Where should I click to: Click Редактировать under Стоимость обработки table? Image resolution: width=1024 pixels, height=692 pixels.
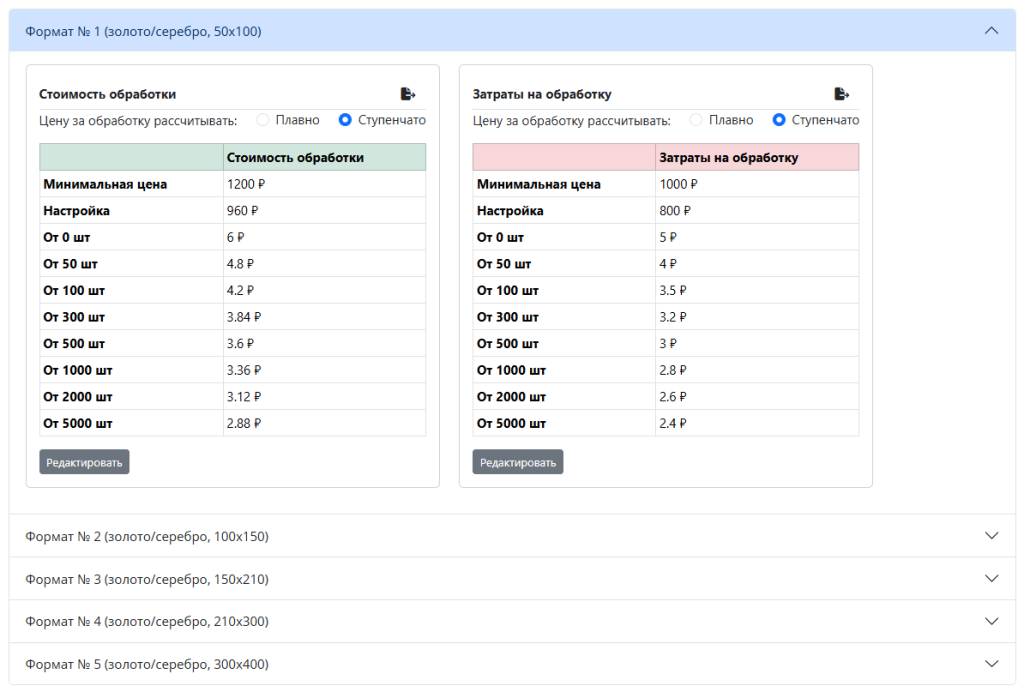84,462
